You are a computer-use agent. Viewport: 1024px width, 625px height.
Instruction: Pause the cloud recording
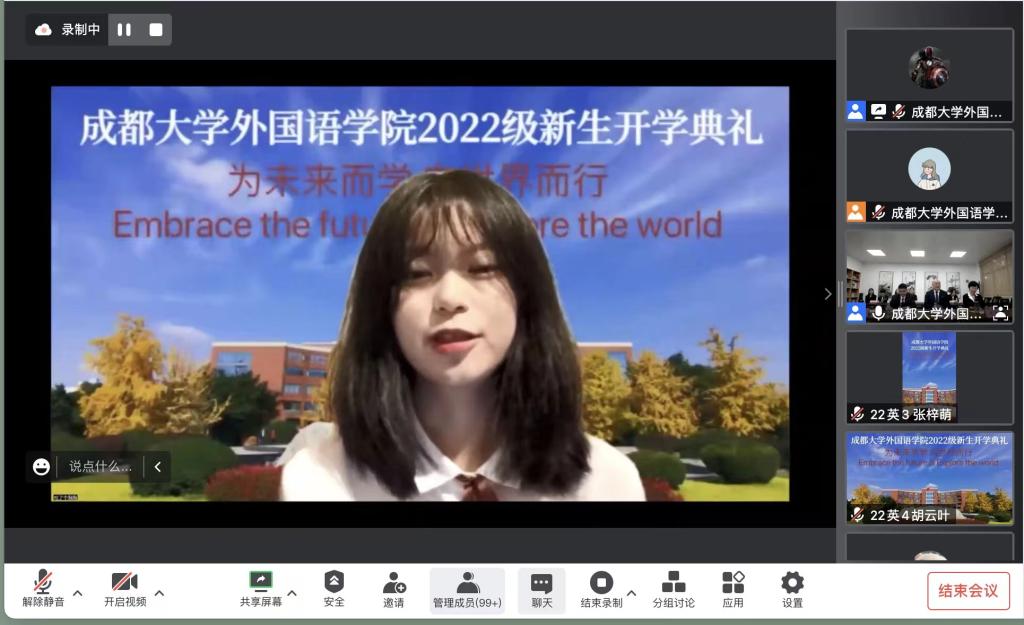point(124,30)
